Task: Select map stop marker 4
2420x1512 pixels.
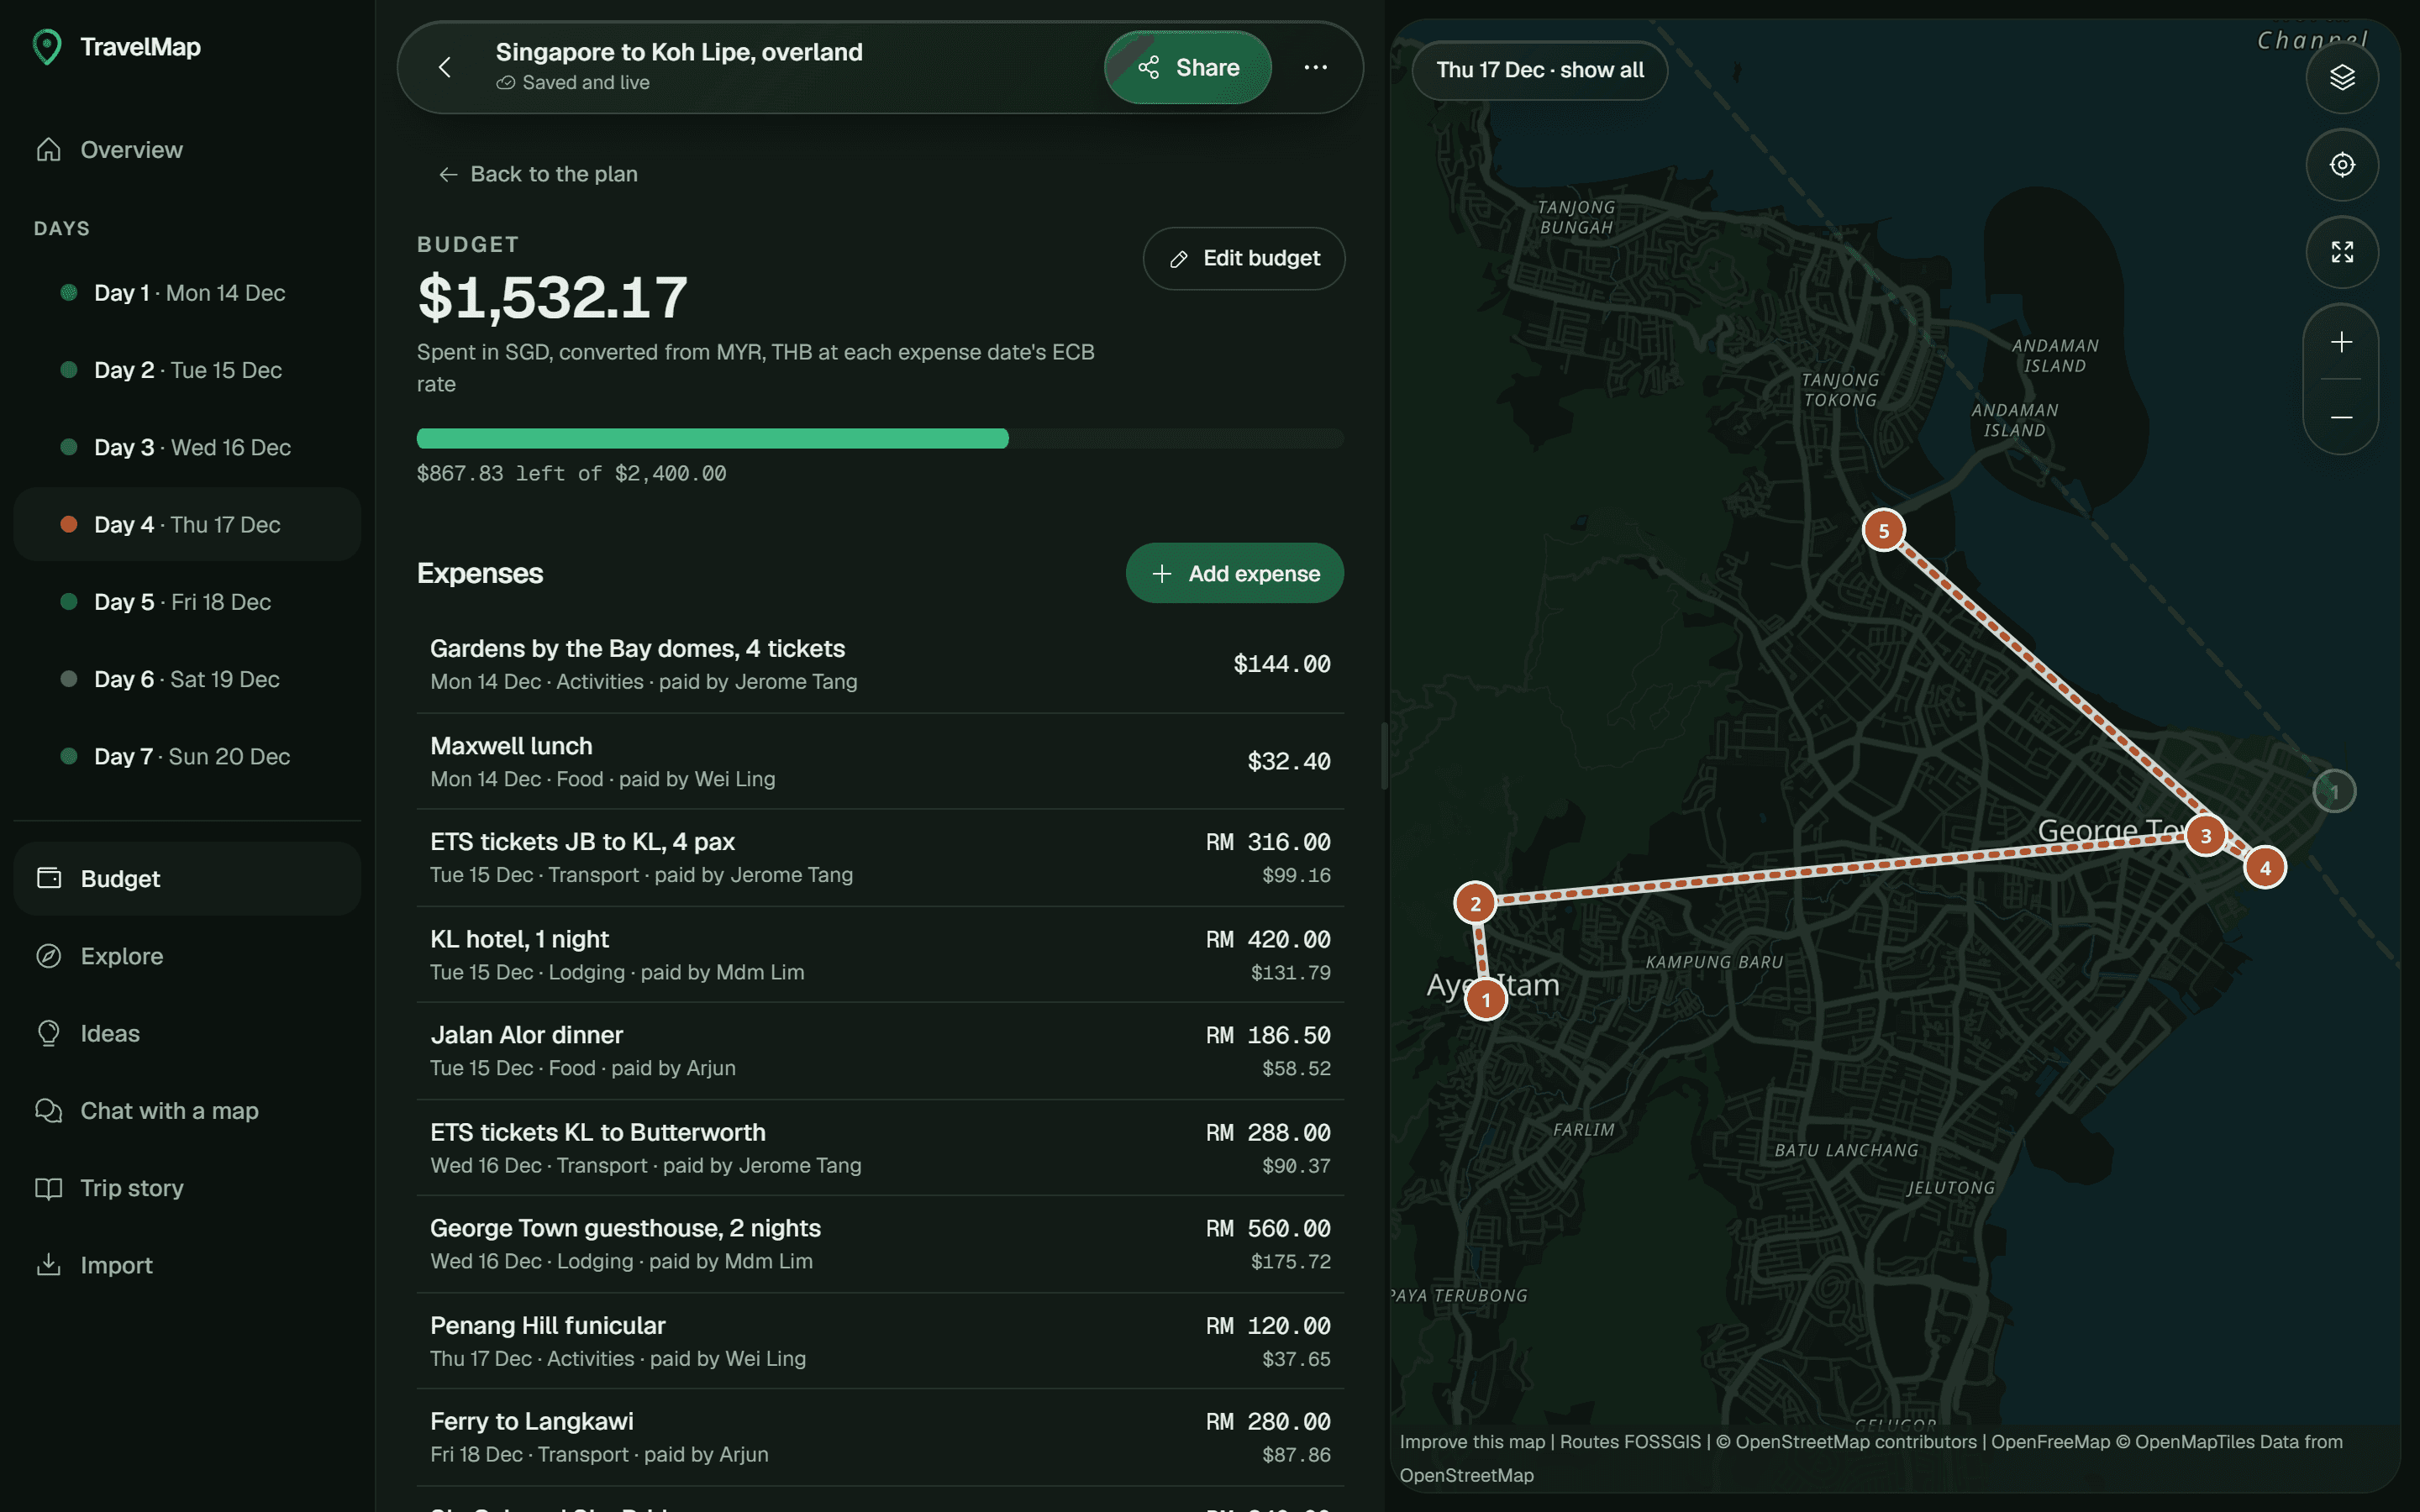Action: [x=2265, y=867]
